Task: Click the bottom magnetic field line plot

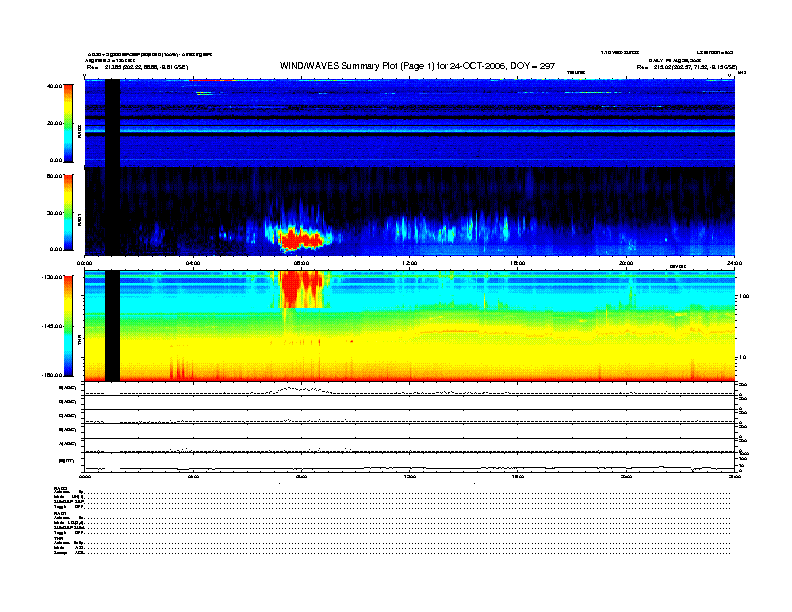Action: [409, 463]
